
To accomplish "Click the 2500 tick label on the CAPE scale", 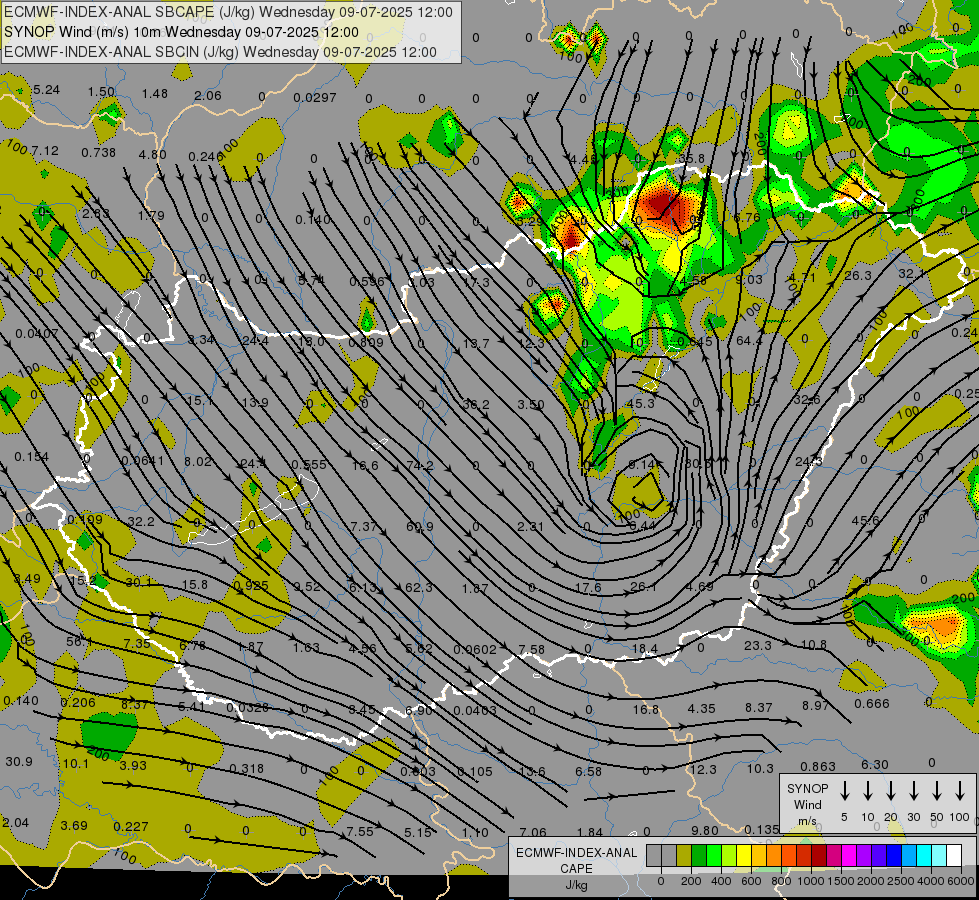I will [x=900, y=881].
